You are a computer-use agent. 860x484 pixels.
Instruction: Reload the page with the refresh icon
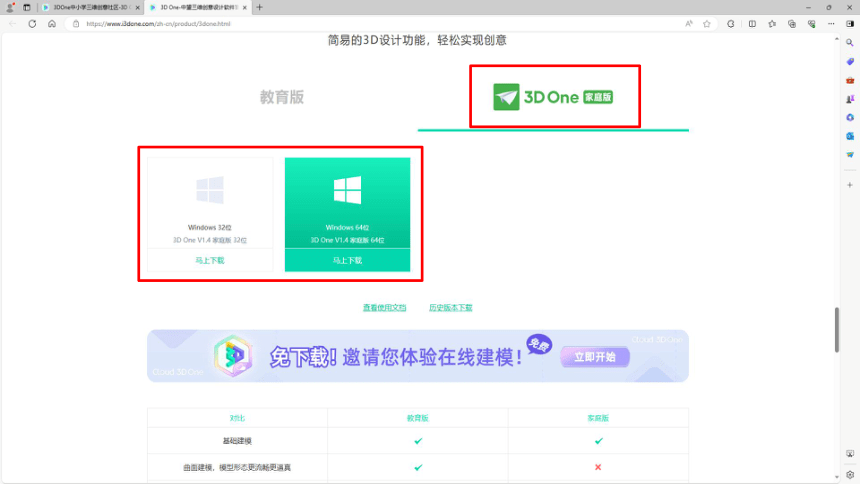(32, 24)
